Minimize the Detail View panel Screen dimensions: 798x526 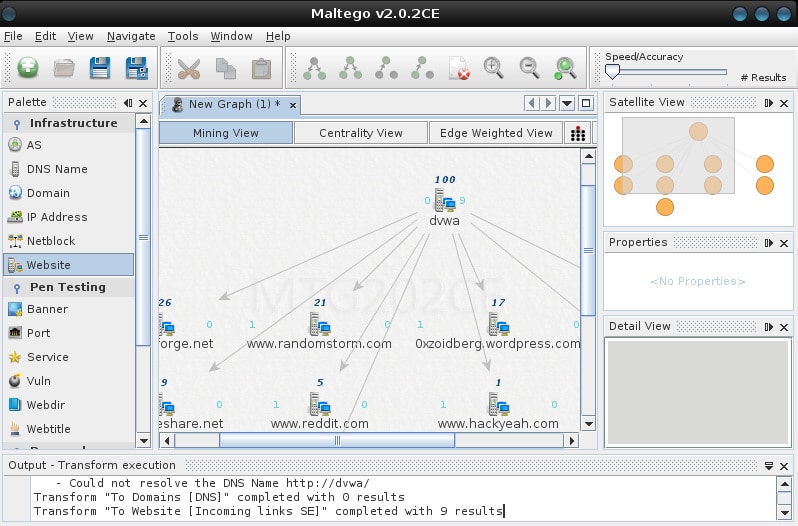[x=768, y=327]
